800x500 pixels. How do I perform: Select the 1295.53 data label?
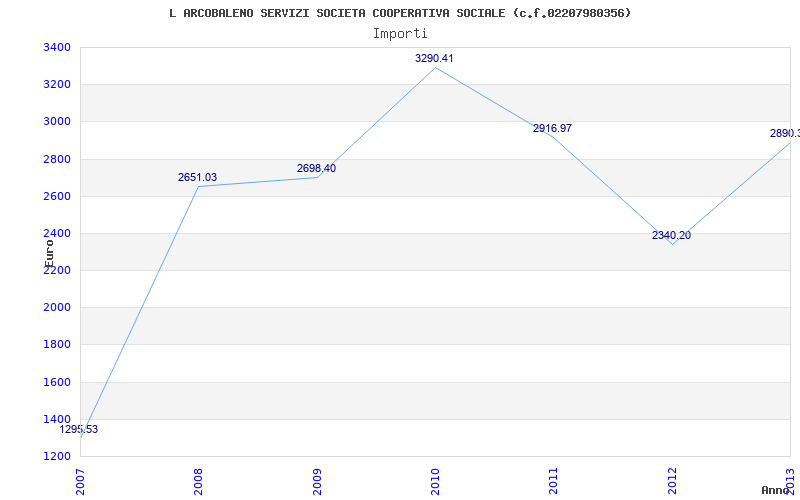pos(79,430)
